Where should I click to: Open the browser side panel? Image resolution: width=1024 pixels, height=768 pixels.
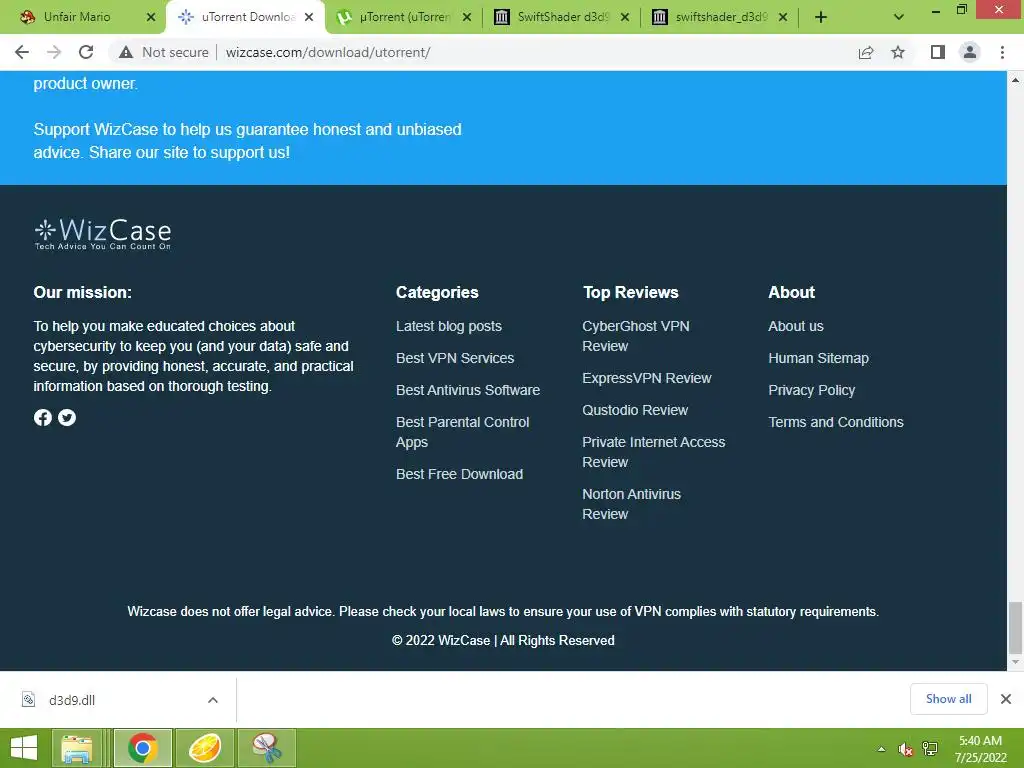coord(938,52)
